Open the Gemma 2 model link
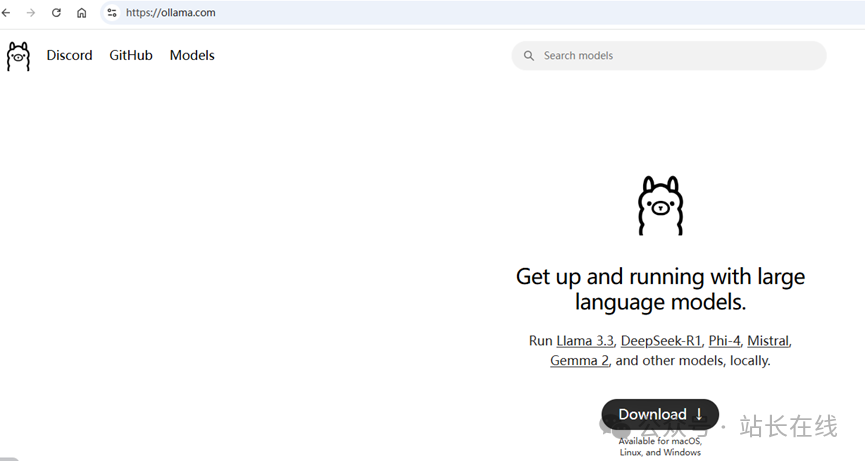This screenshot has height=461, width=865. click(579, 361)
